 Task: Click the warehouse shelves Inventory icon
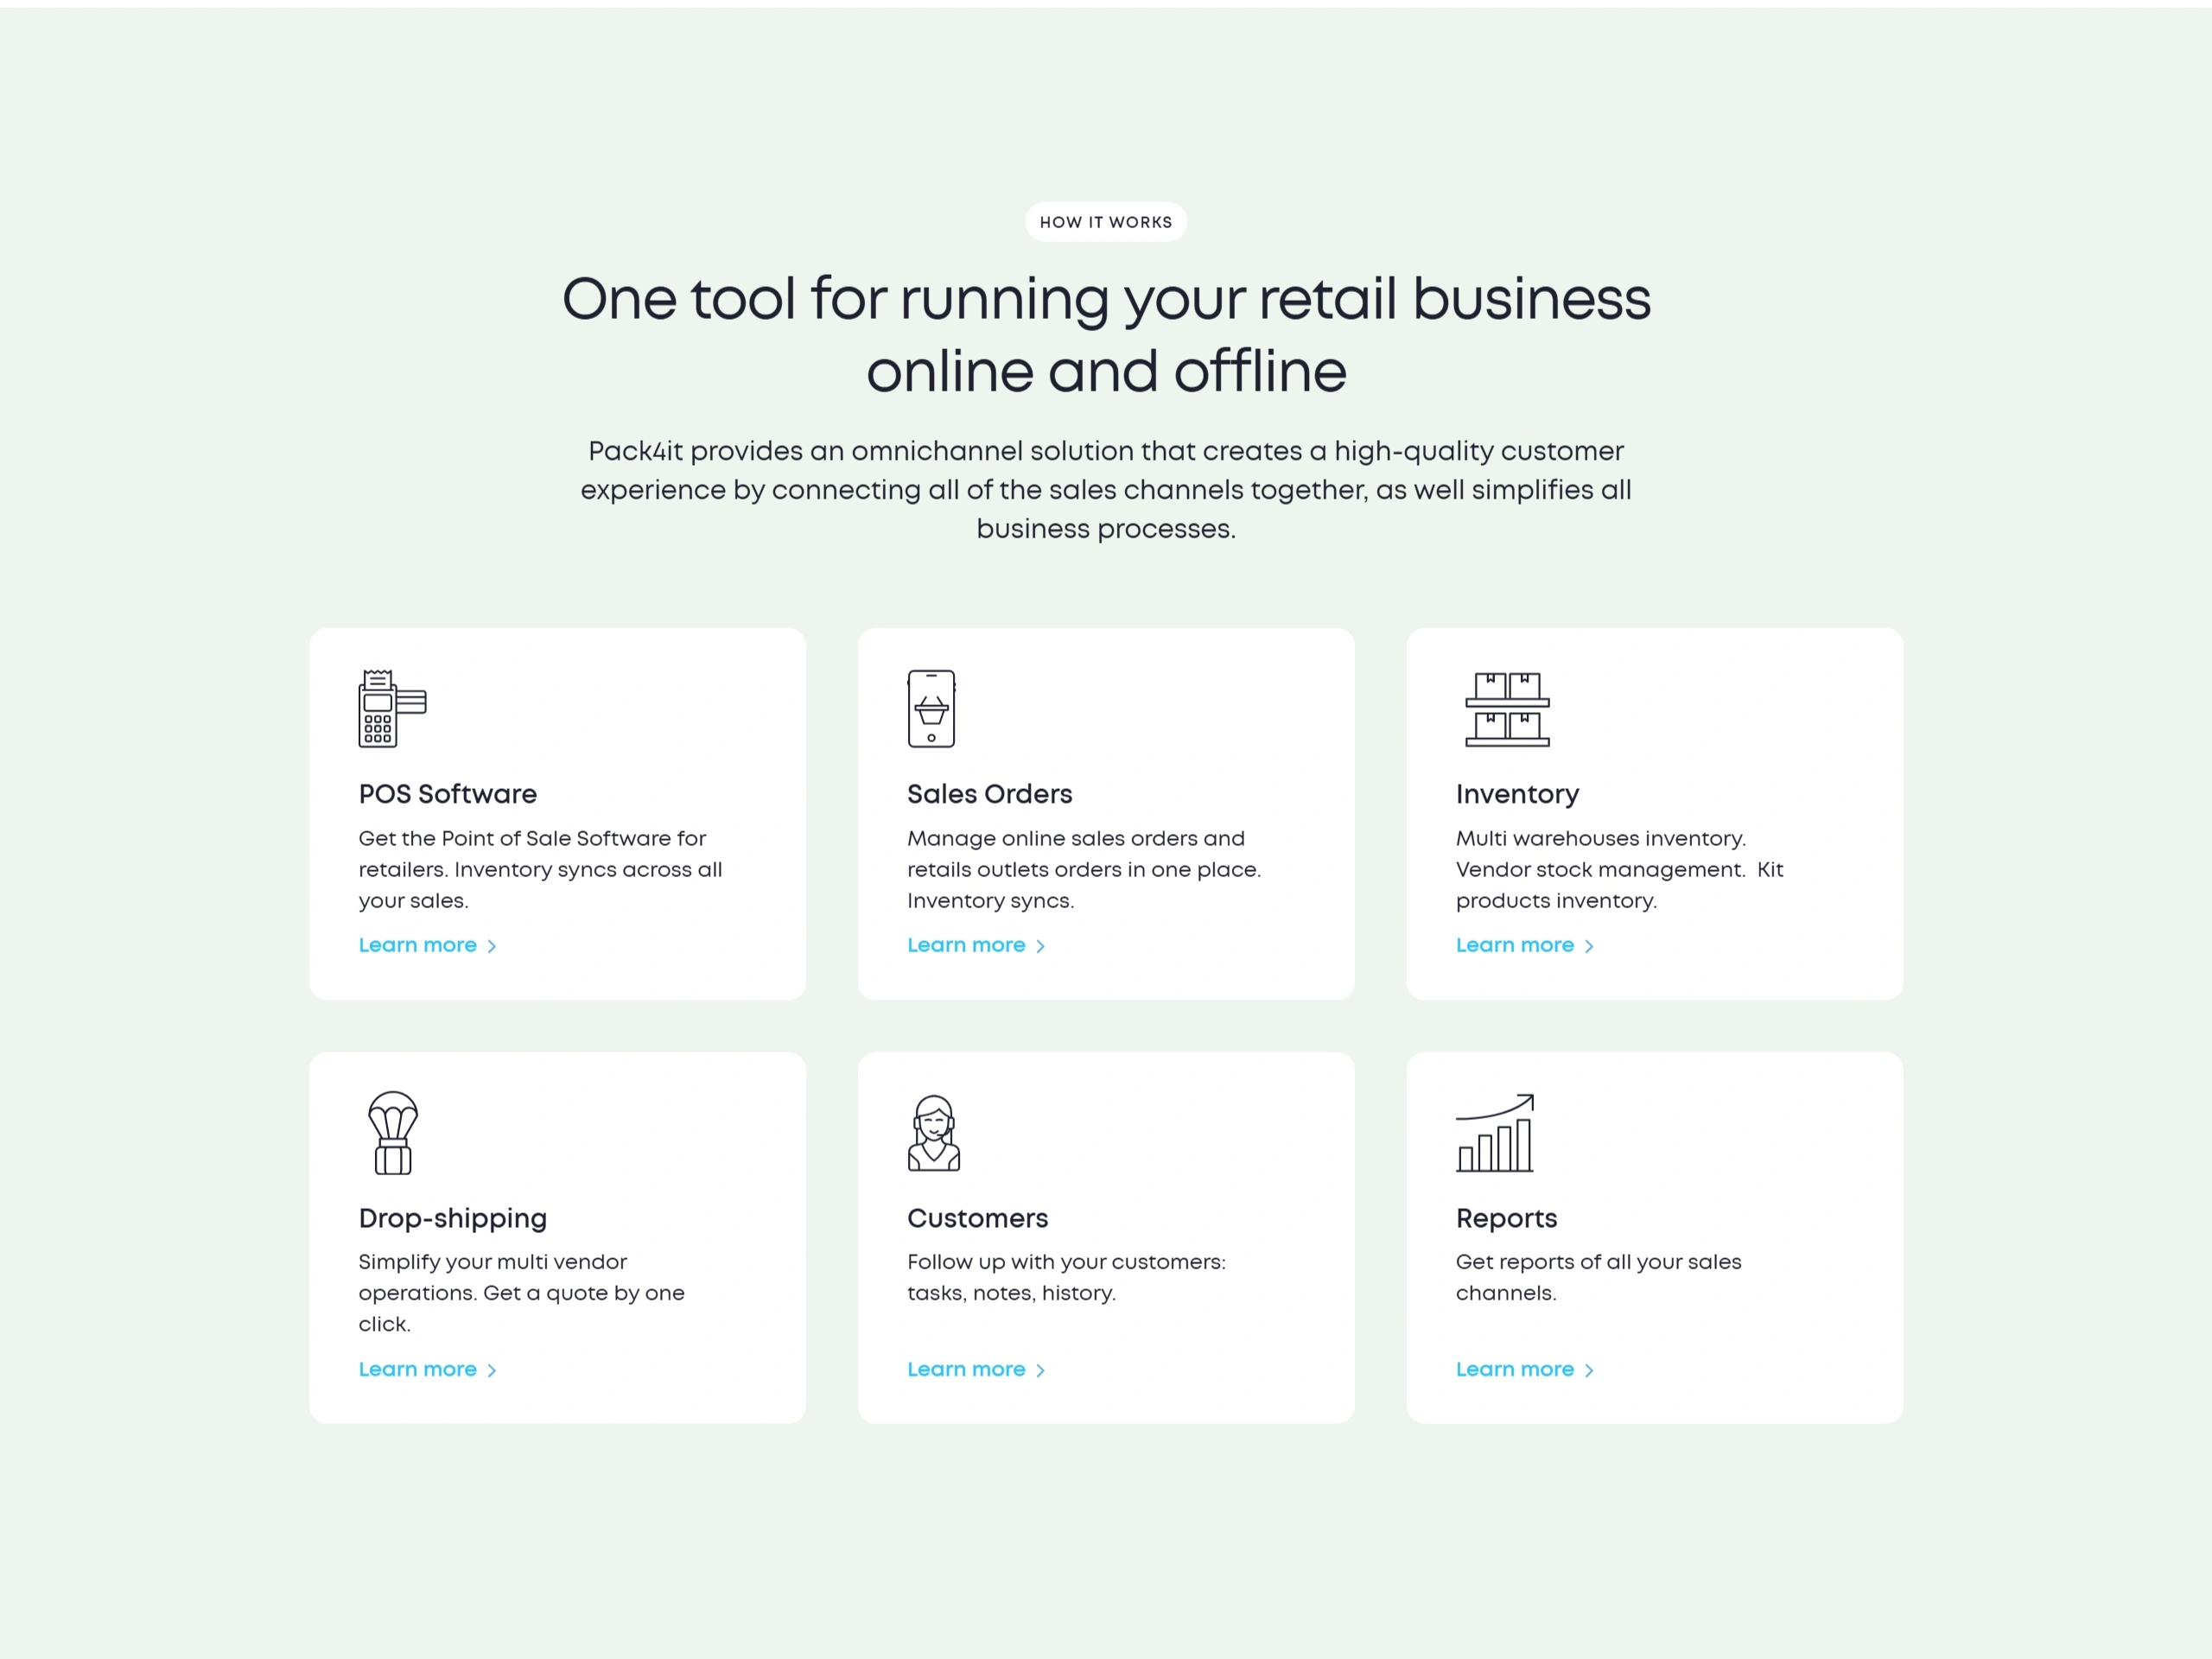1507,708
